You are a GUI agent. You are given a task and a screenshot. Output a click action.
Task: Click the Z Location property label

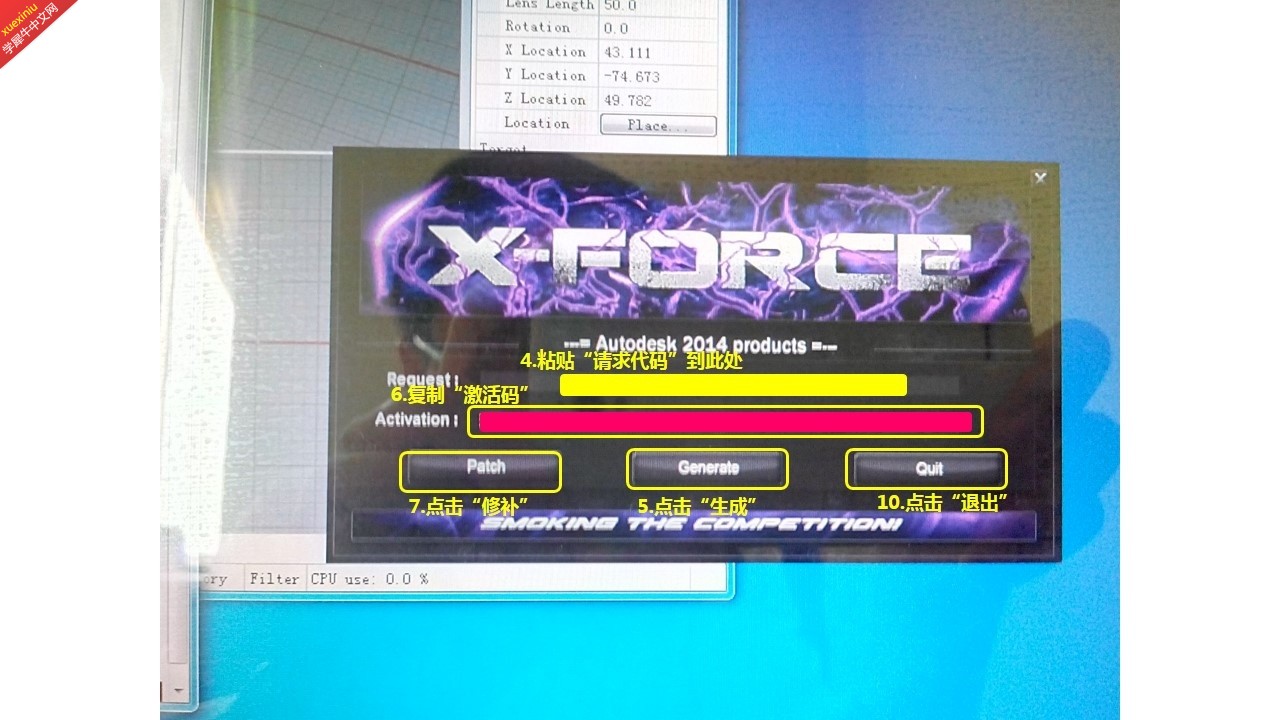pos(545,99)
